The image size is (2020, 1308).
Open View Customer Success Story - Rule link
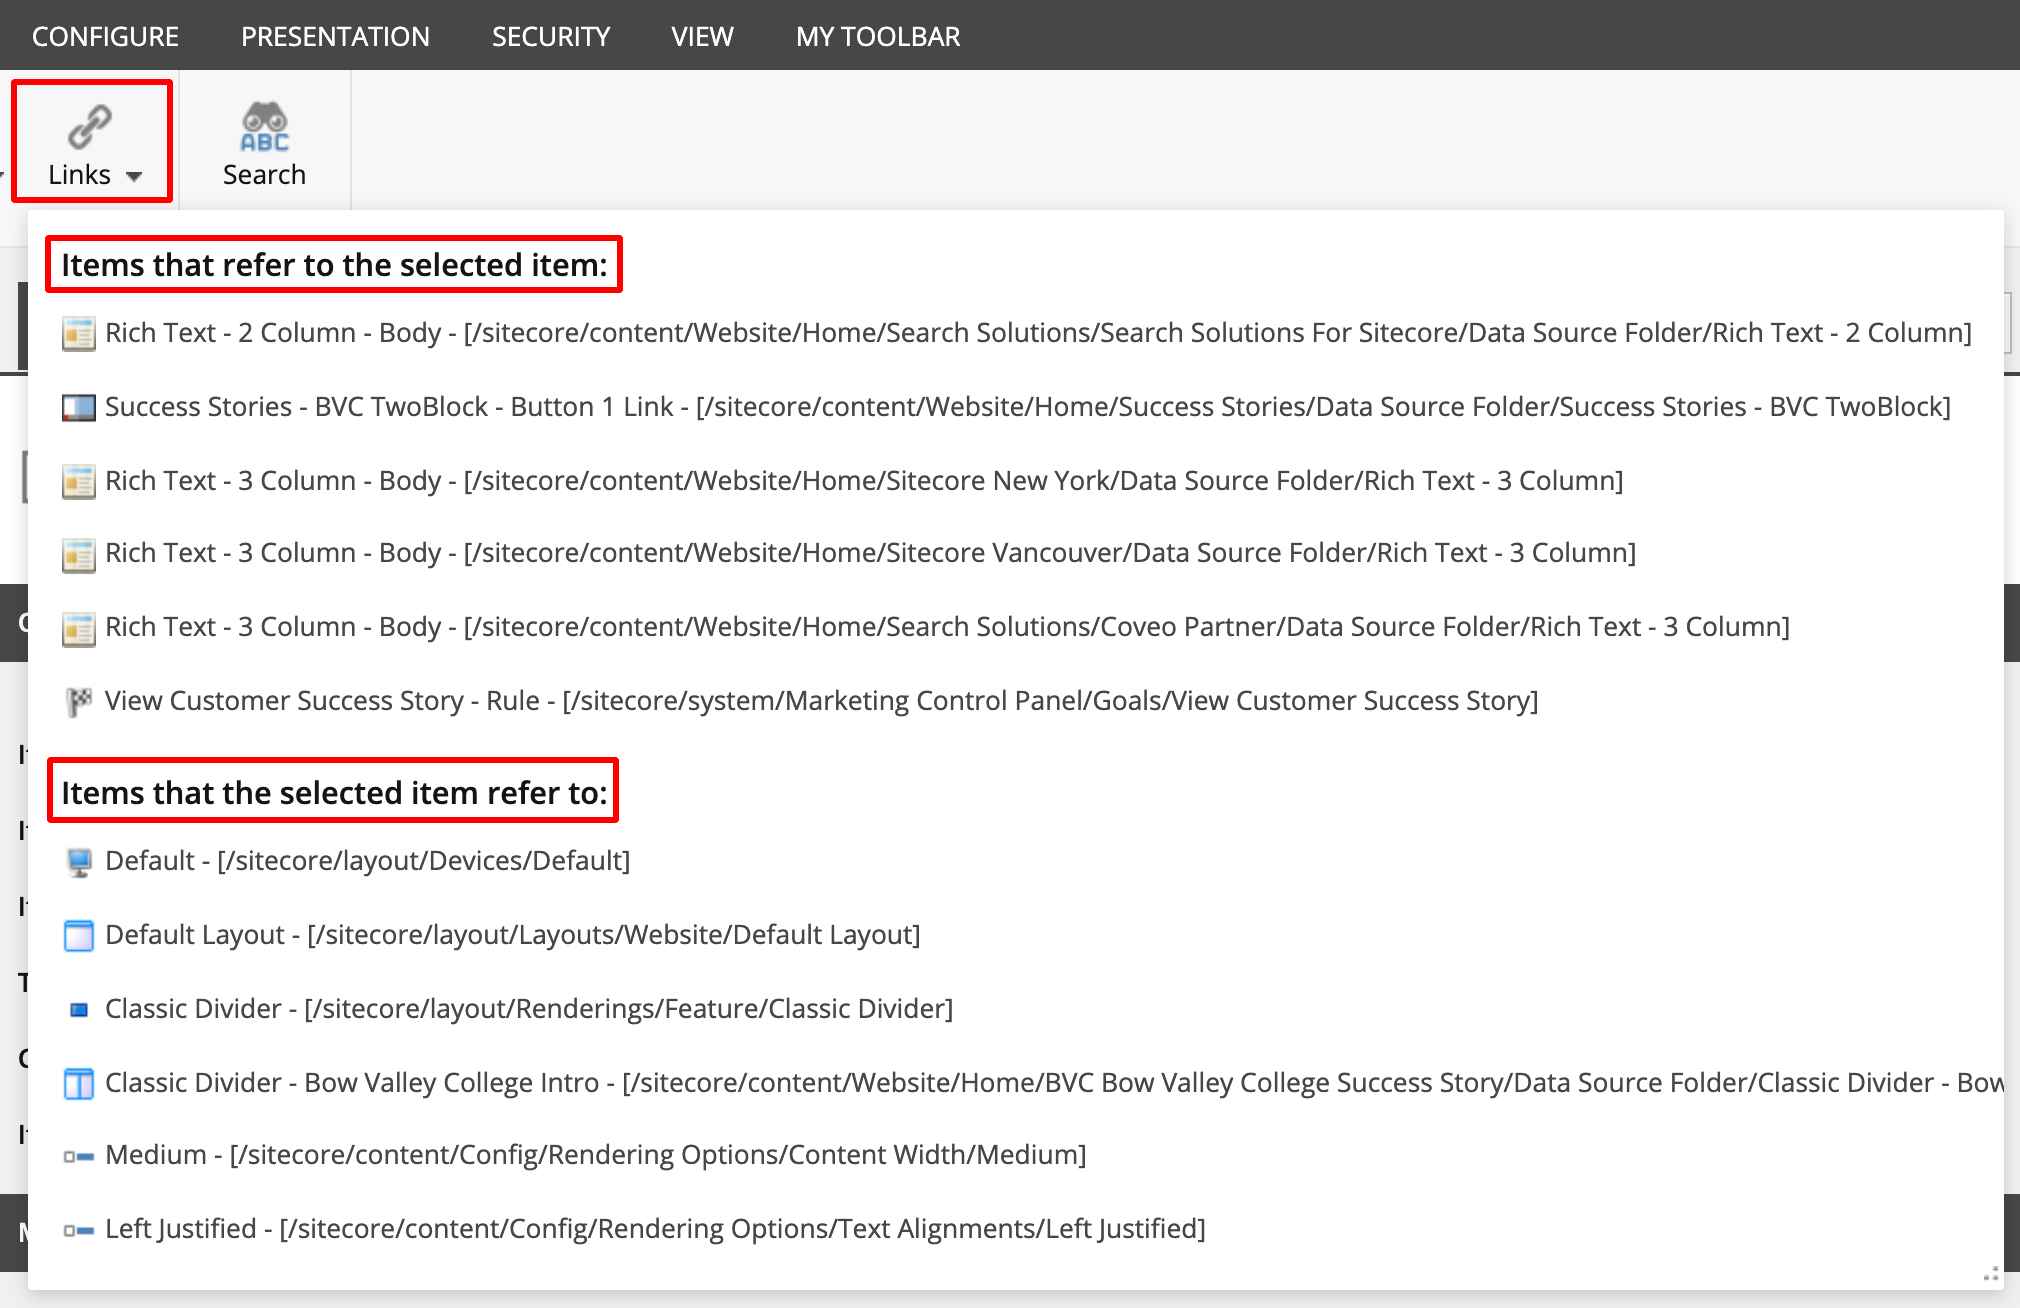pyautogui.click(x=821, y=701)
